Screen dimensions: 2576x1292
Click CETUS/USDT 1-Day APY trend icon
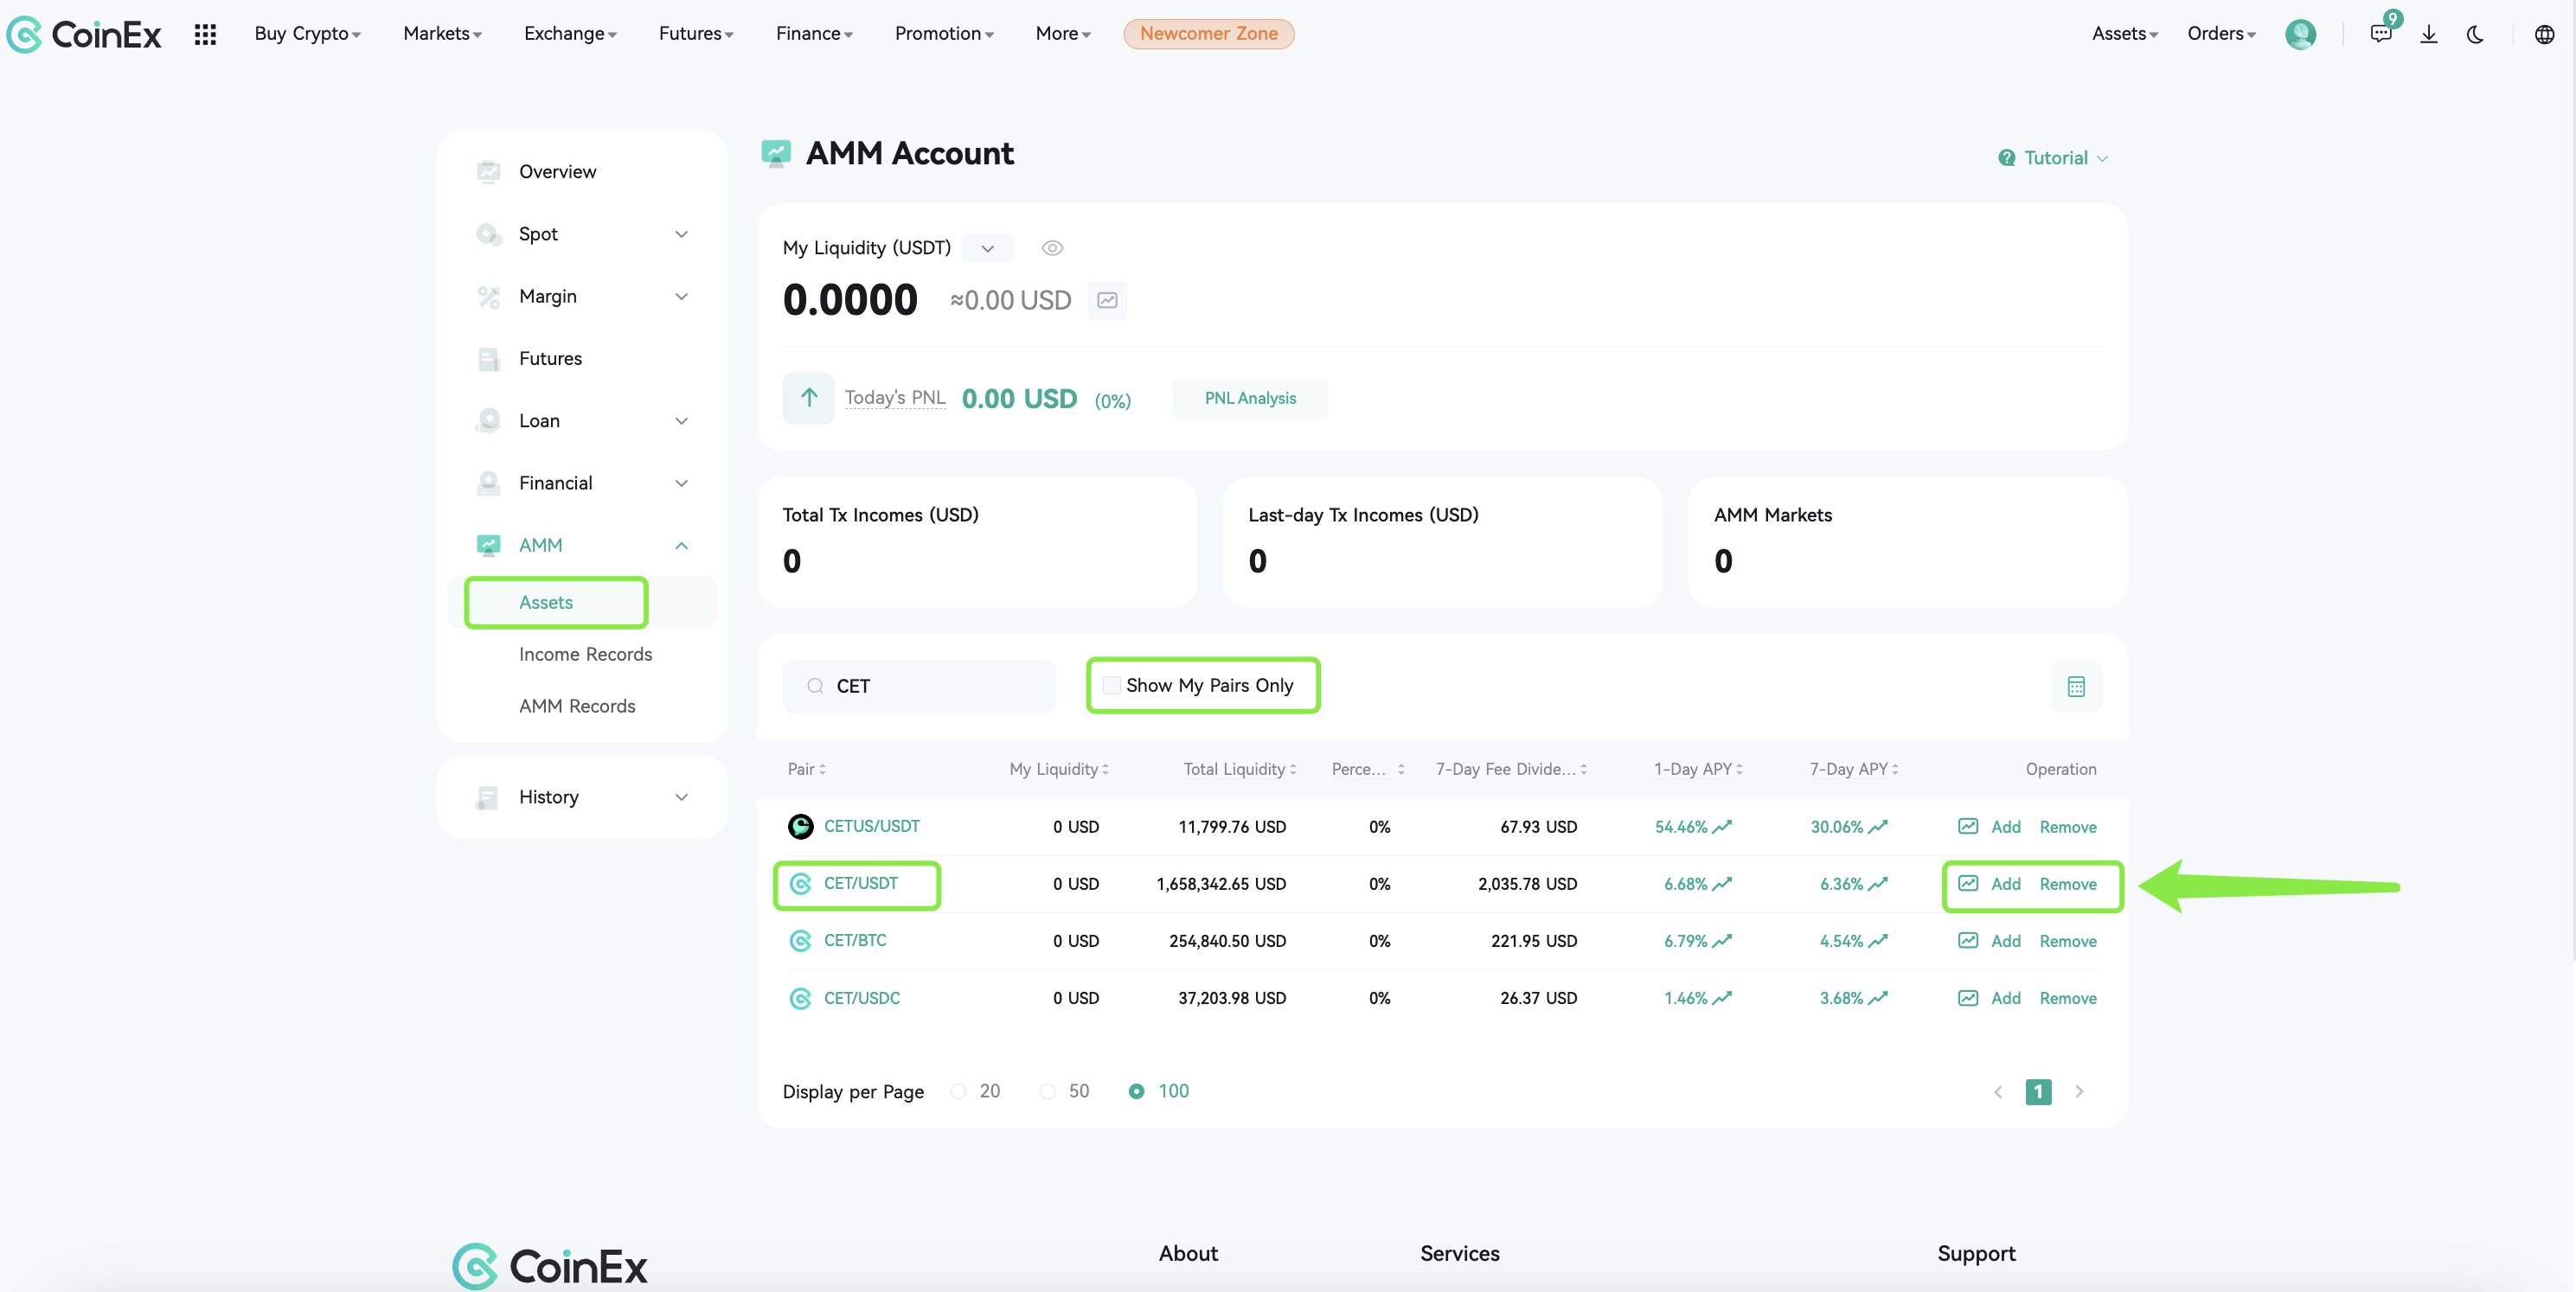1722,826
